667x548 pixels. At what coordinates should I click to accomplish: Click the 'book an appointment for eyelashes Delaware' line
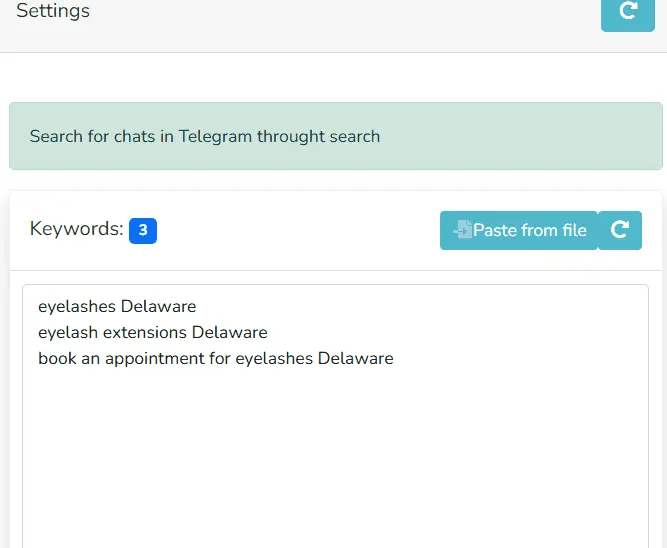(216, 358)
